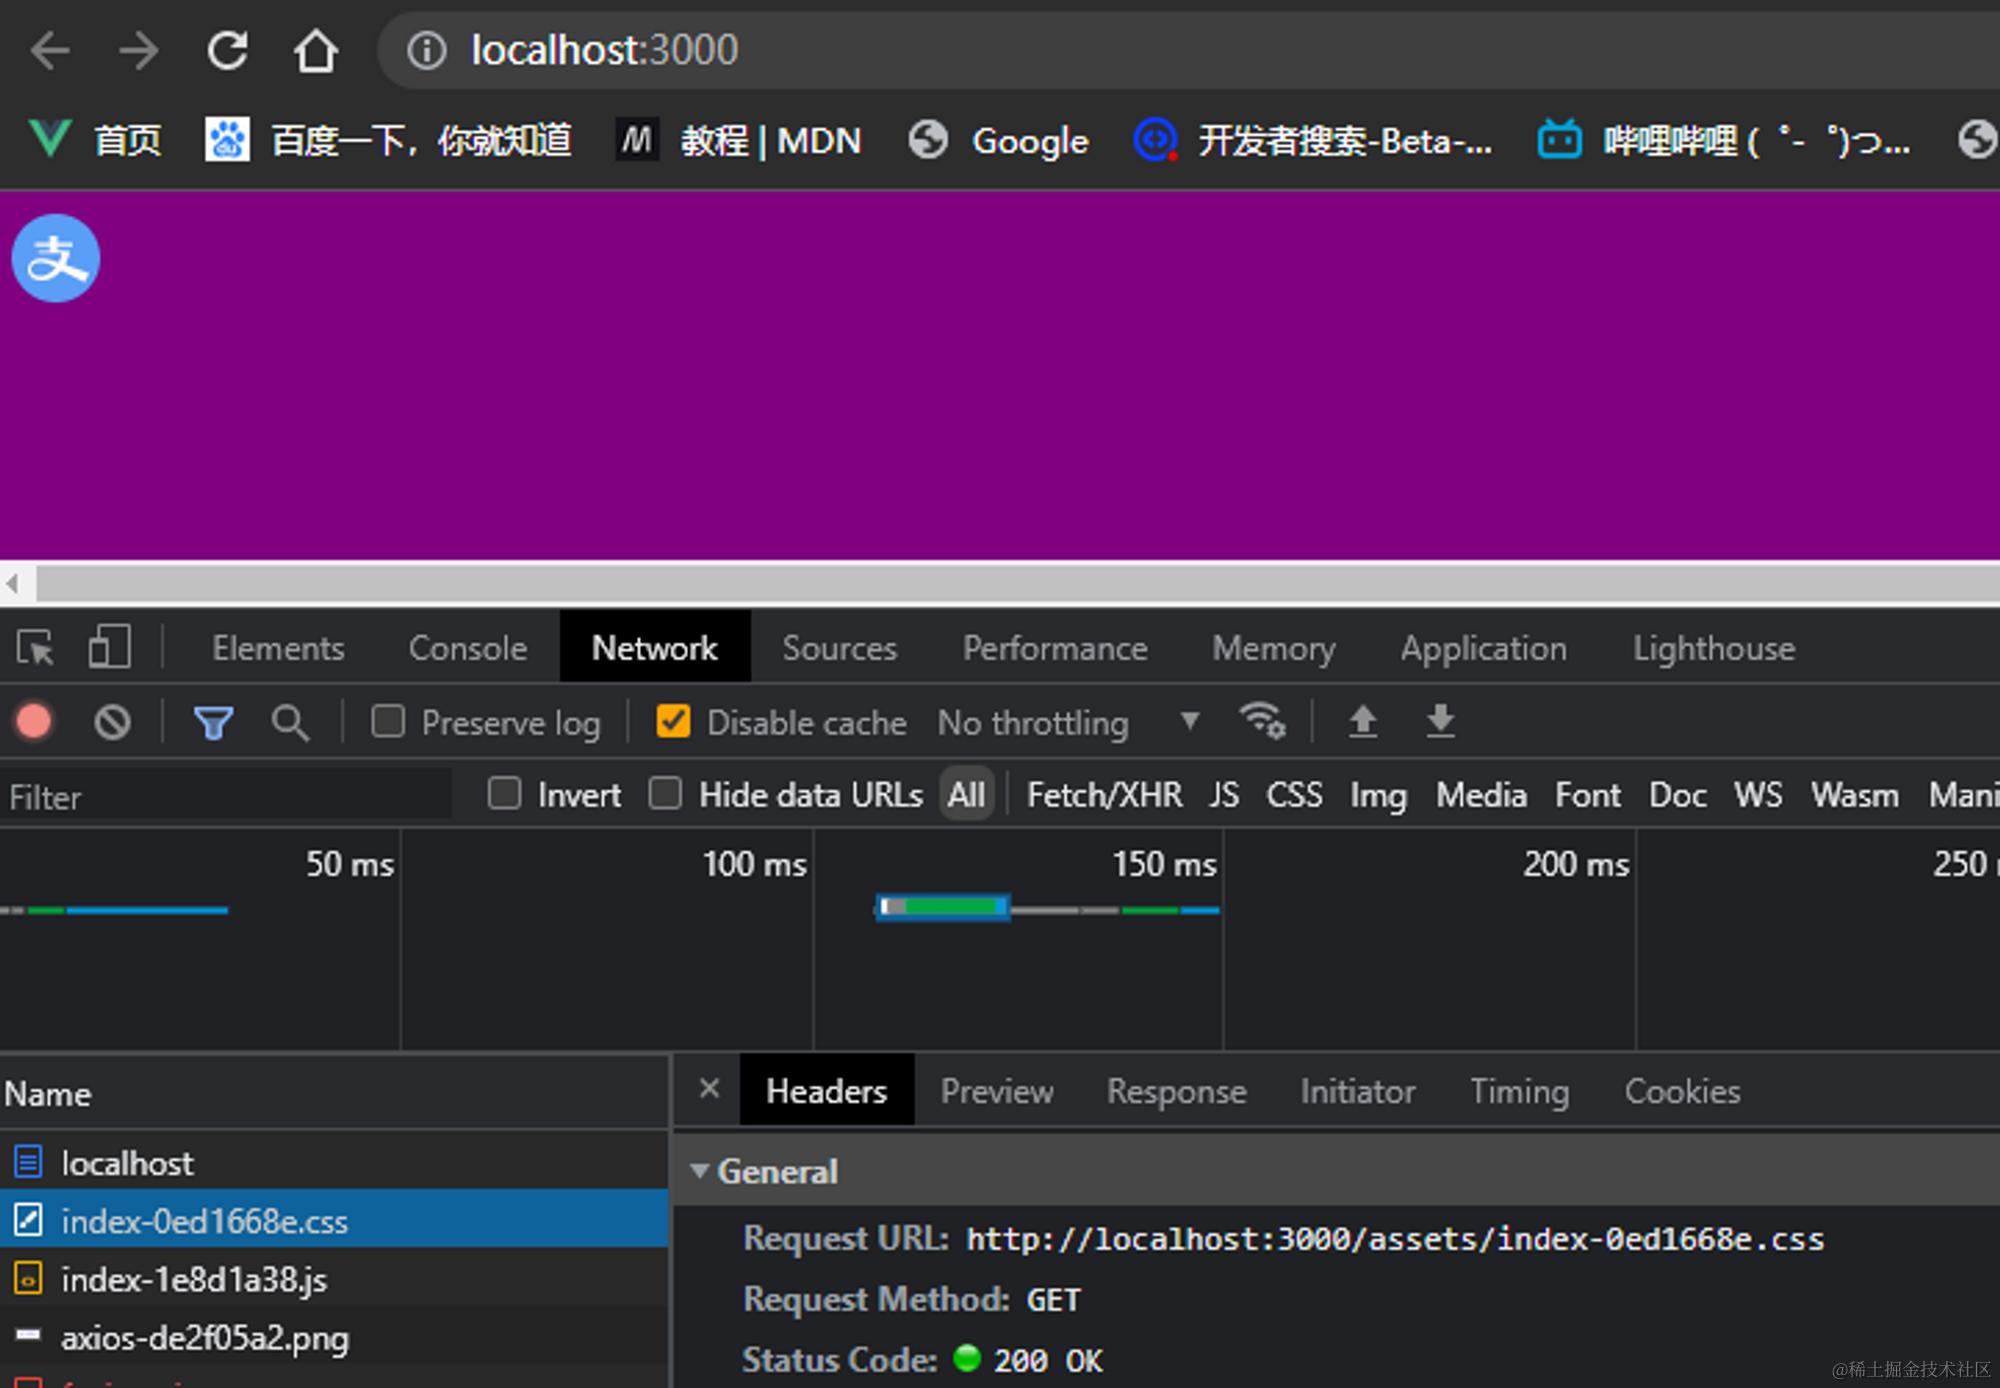
Task: Enable the Preserve log checkbox
Action: point(388,721)
